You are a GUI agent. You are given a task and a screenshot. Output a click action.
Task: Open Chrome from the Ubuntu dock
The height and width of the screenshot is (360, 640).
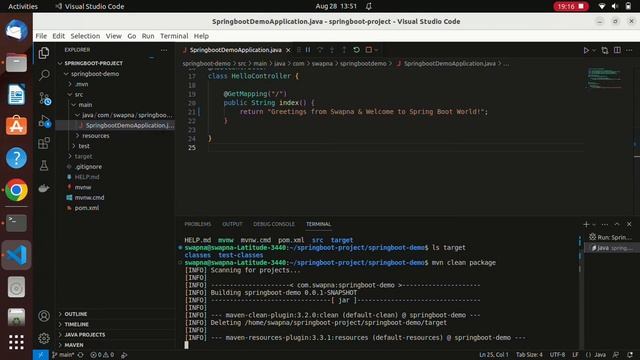pyautogui.click(x=16, y=190)
